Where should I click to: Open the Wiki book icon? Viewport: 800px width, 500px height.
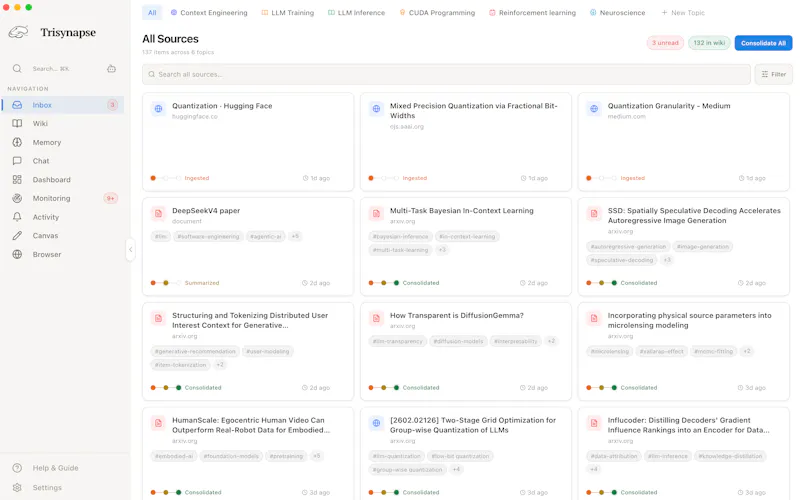[17, 123]
